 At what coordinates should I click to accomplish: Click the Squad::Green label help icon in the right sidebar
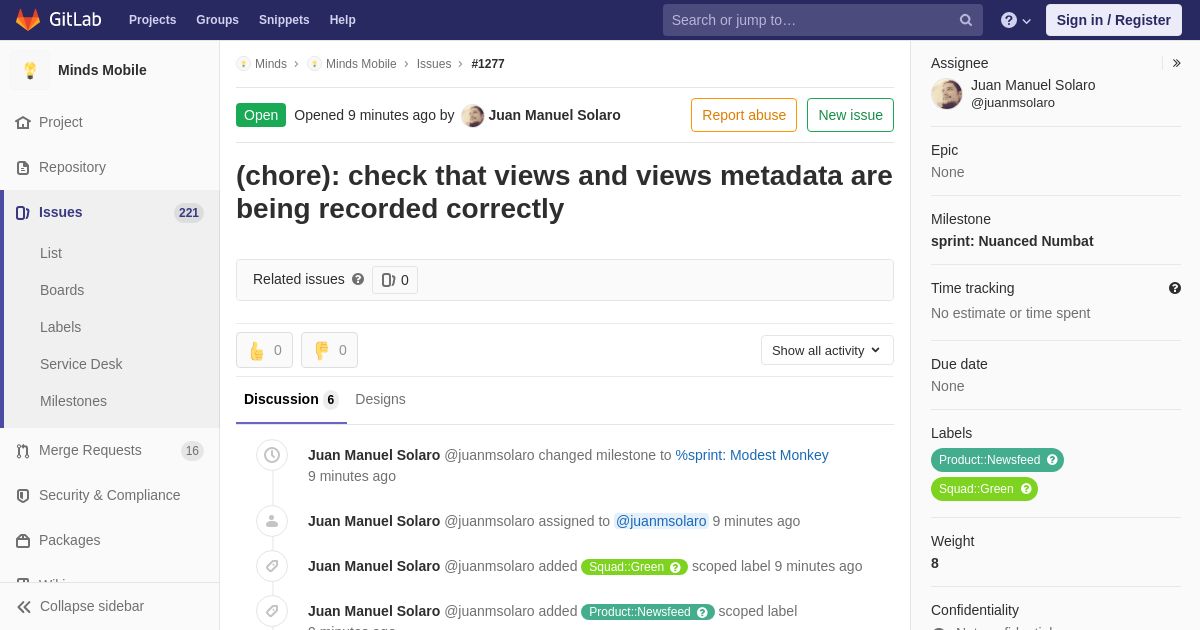click(x=1026, y=489)
